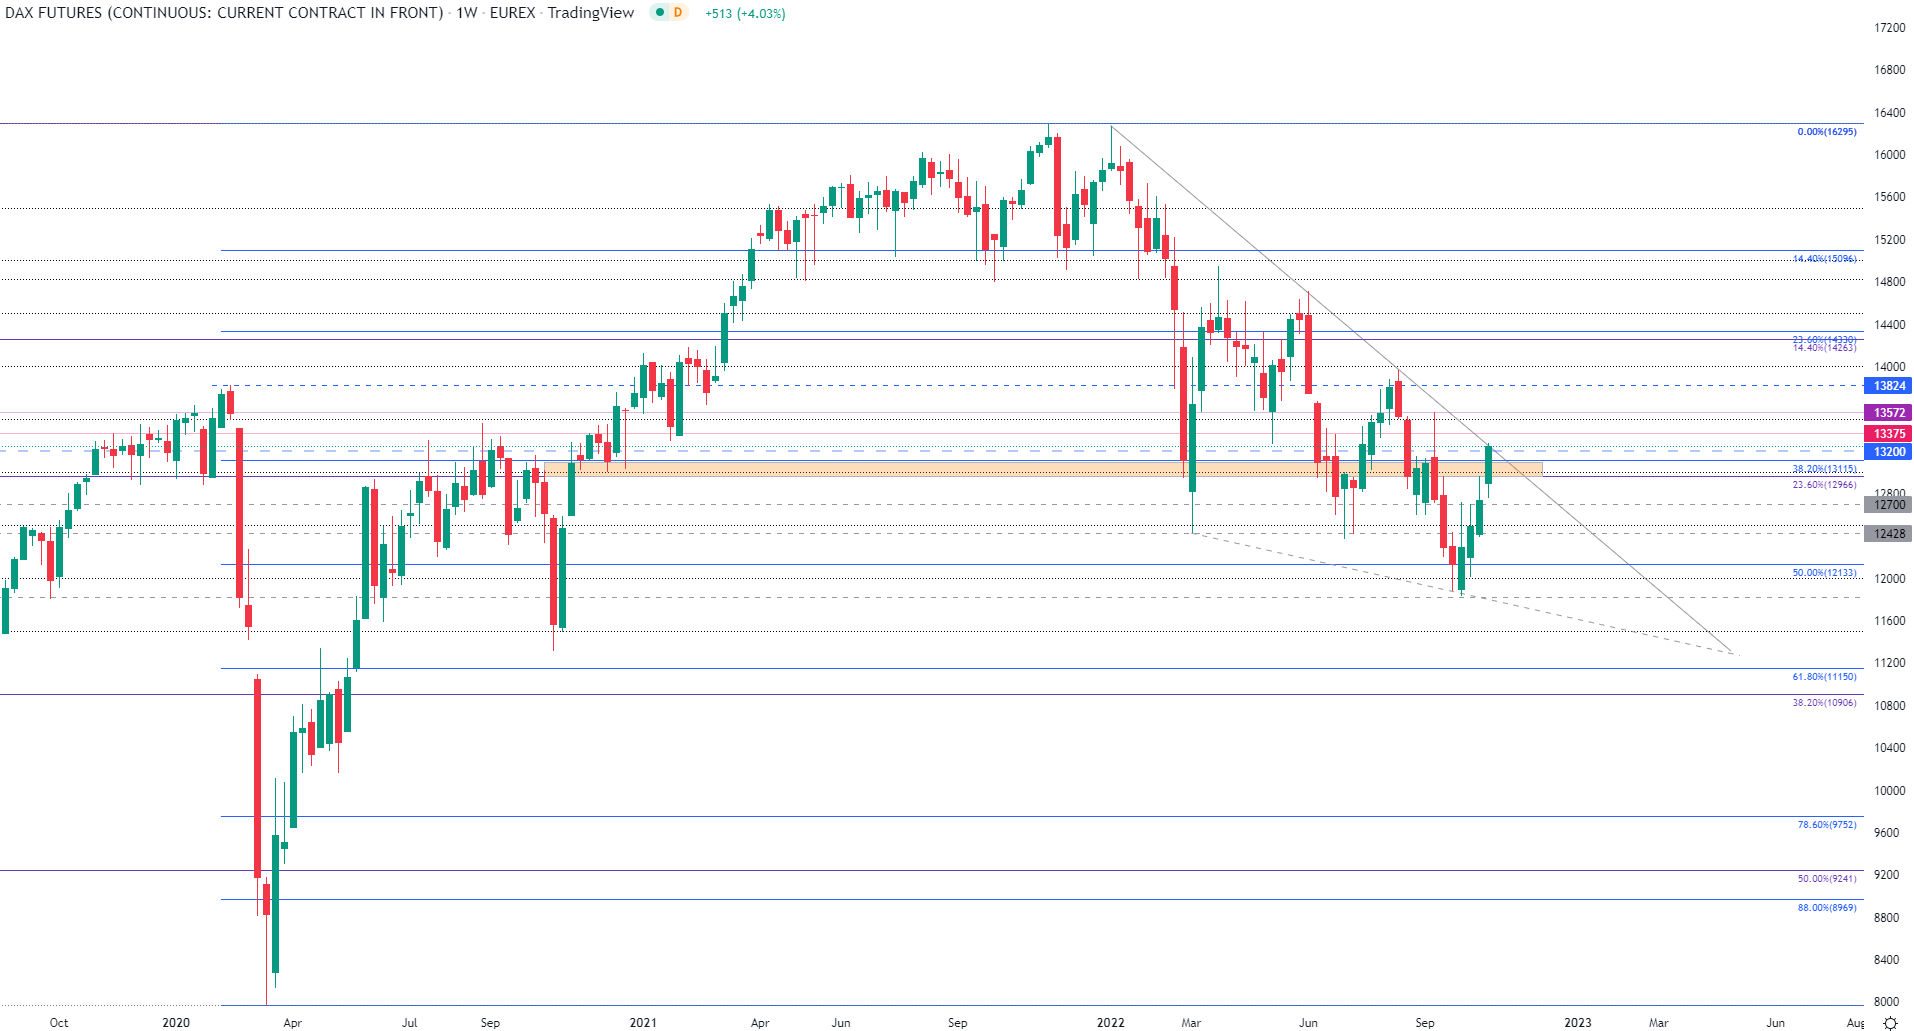Click the 2021 label on time axis

(x=643, y=1023)
